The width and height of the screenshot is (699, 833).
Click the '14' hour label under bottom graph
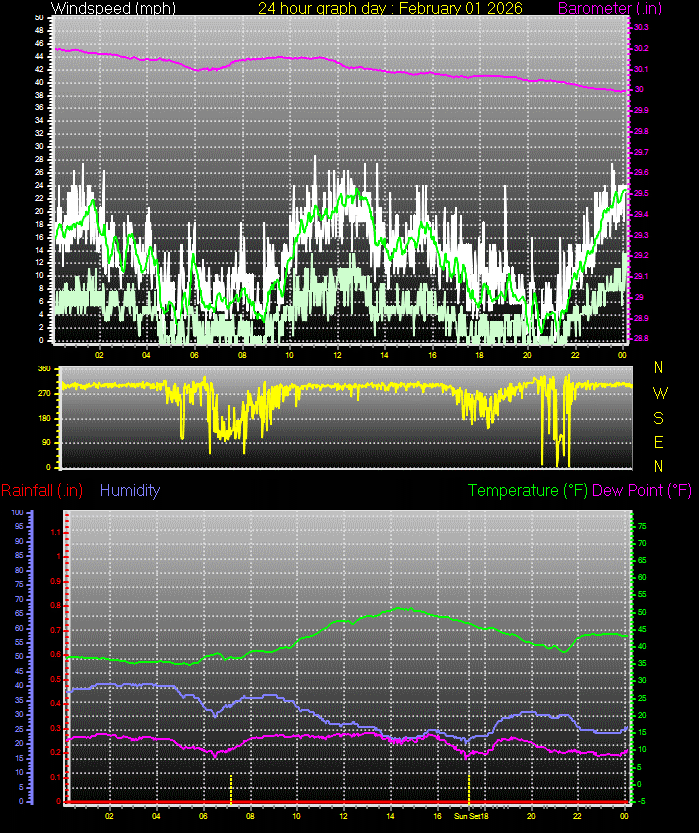tap(390, 816)
